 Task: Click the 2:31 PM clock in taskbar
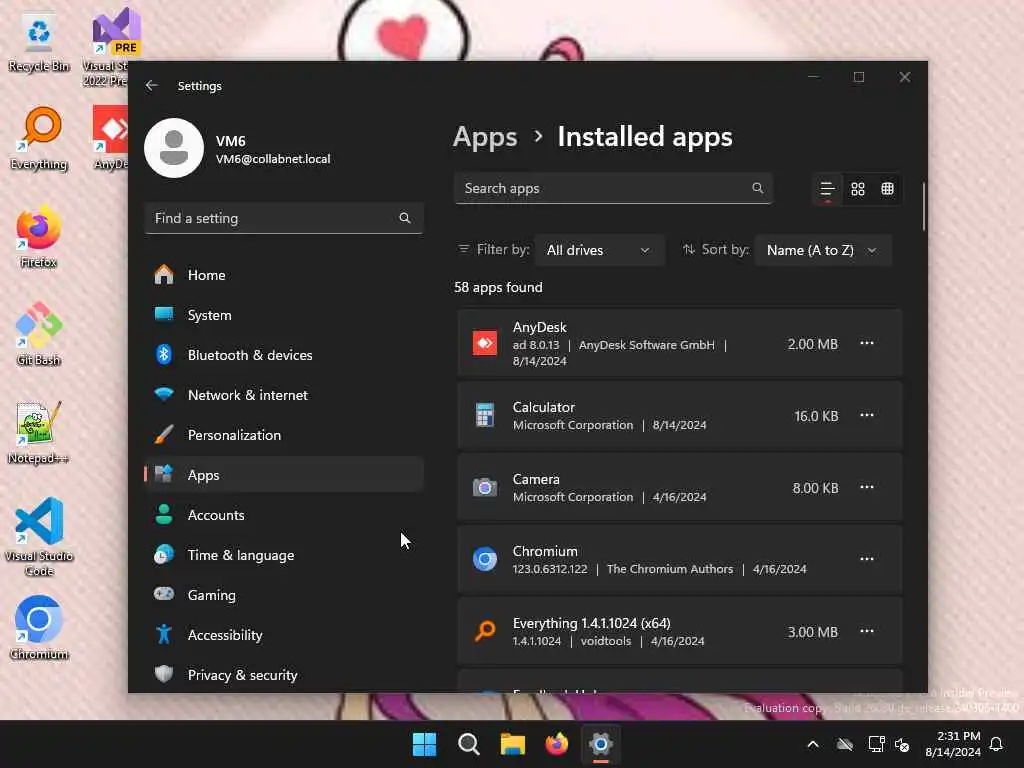[x=958, y=736]
